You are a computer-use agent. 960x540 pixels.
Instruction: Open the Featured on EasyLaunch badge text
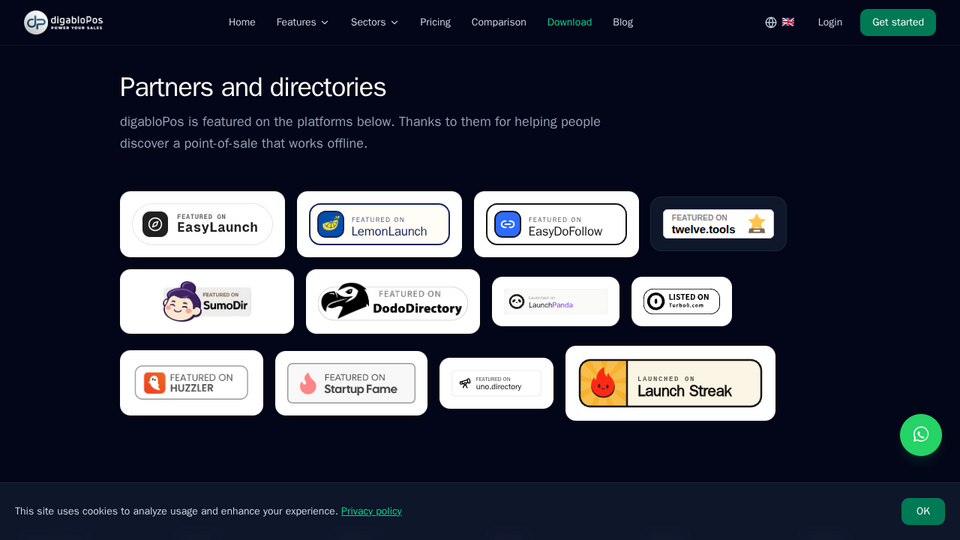tap(217, 224)
